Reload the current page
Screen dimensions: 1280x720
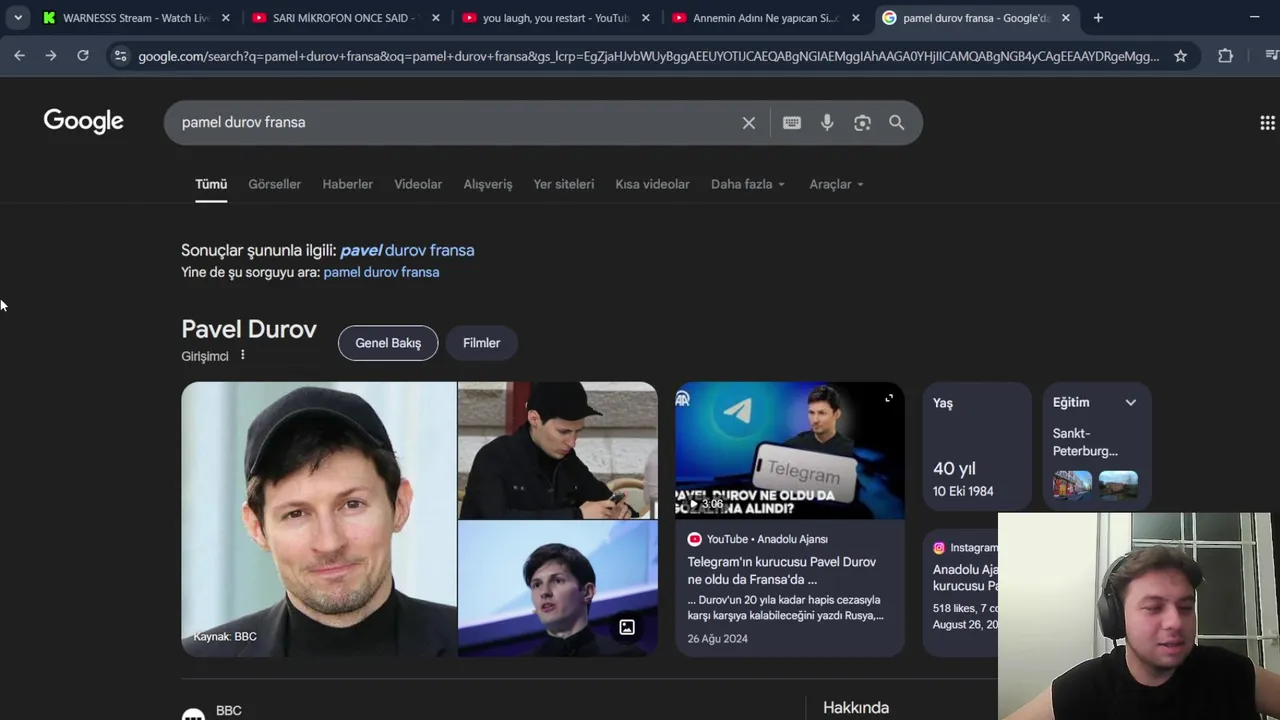tap(83, 56)
